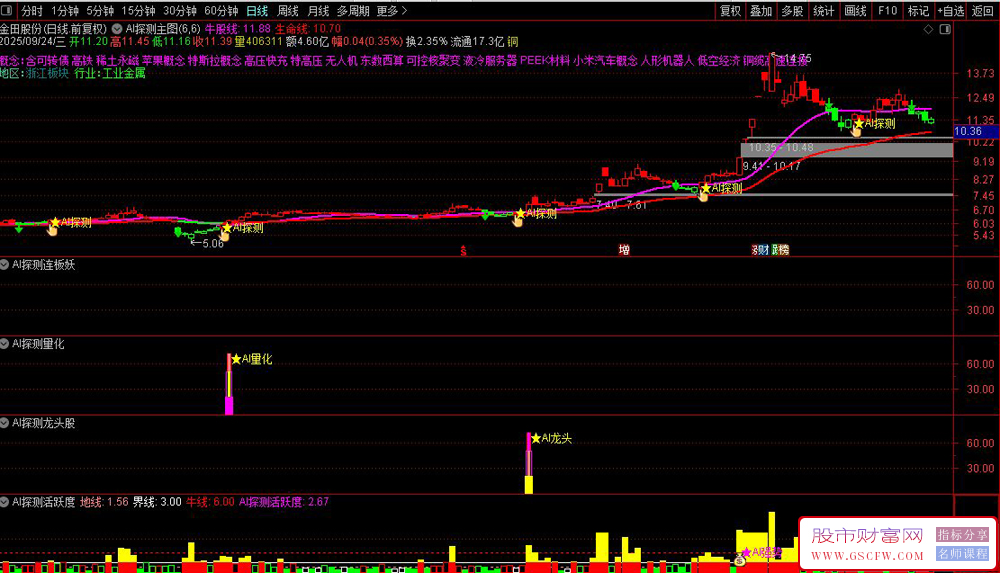This screenshot has height=573, width=1000.
Task: Open AI探测主图 indicator dropdown circle
Action: tap(117, 29)
